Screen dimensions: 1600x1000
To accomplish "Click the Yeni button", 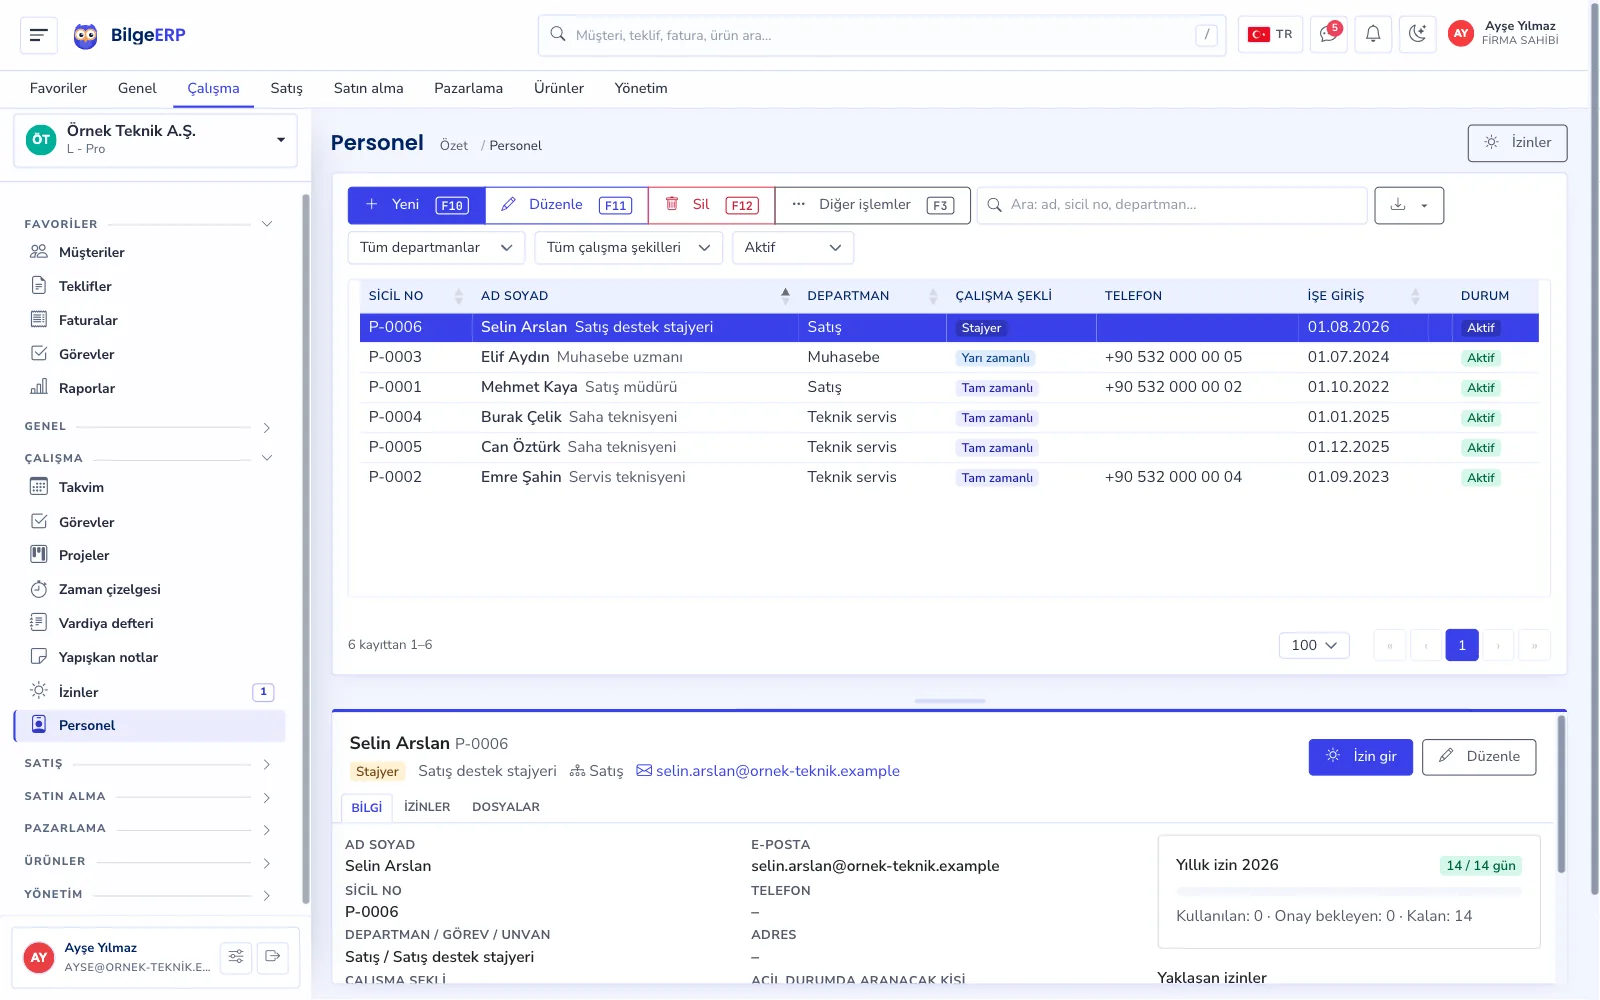I will coord(417,205).
